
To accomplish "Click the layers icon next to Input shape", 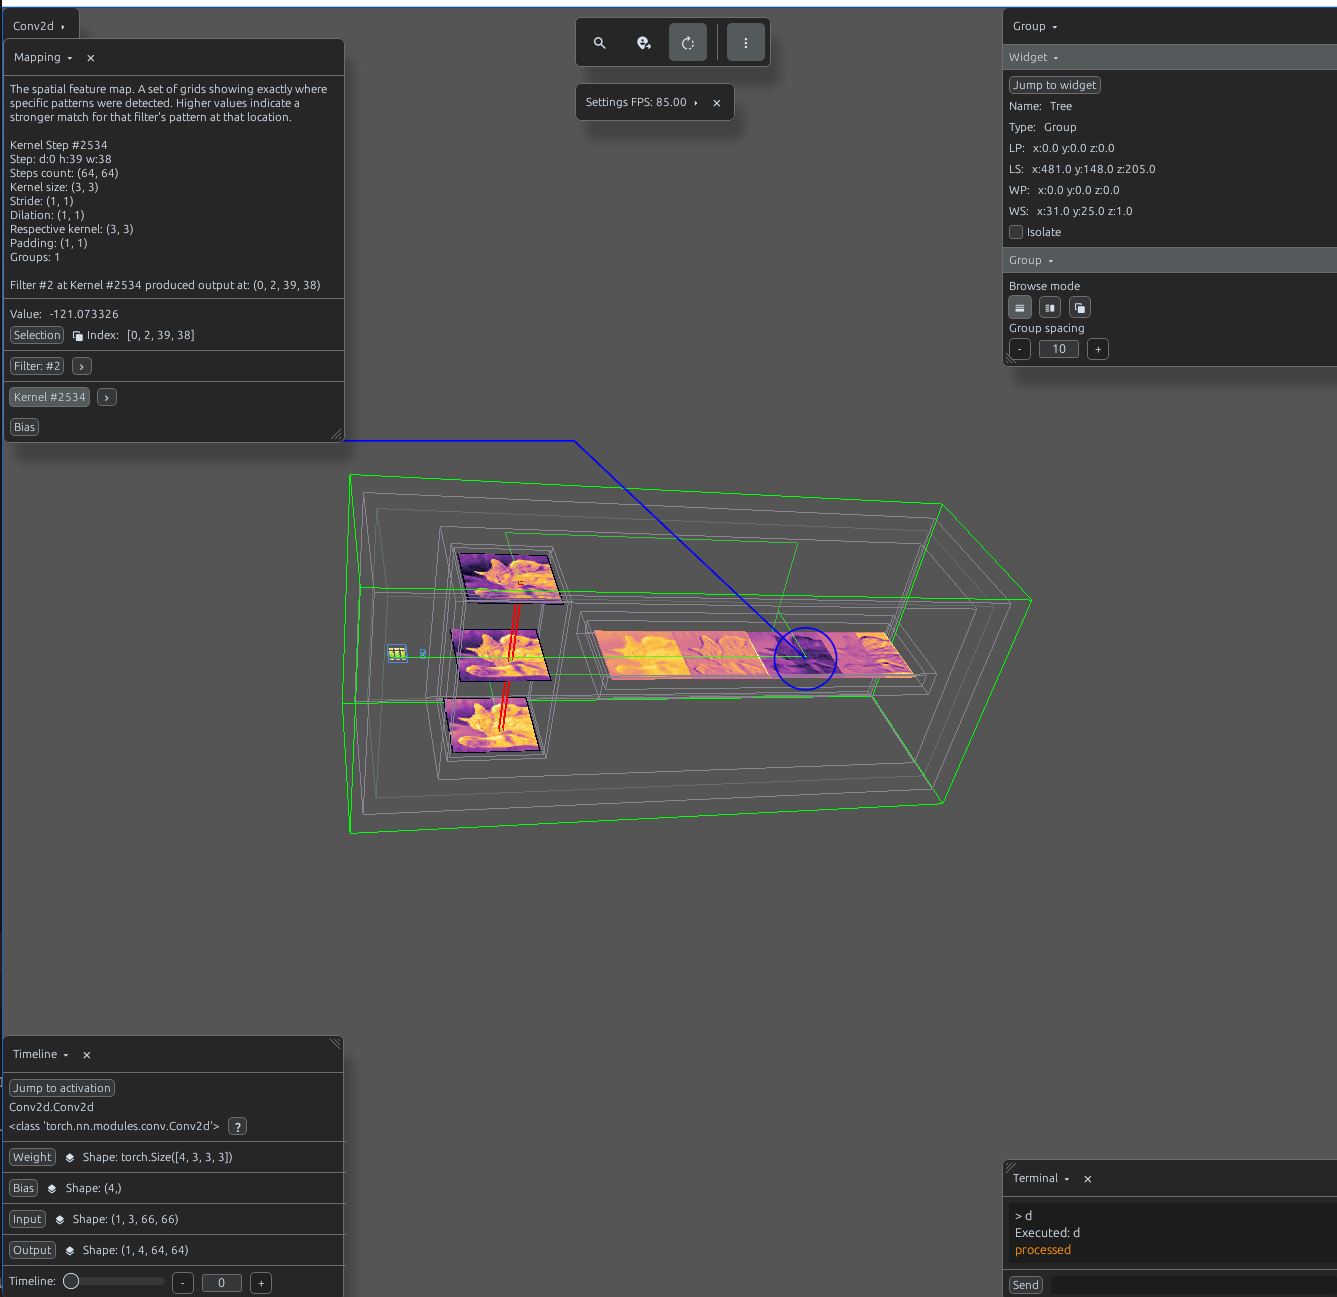I will pyautogui.click(x=60, y=1220).
